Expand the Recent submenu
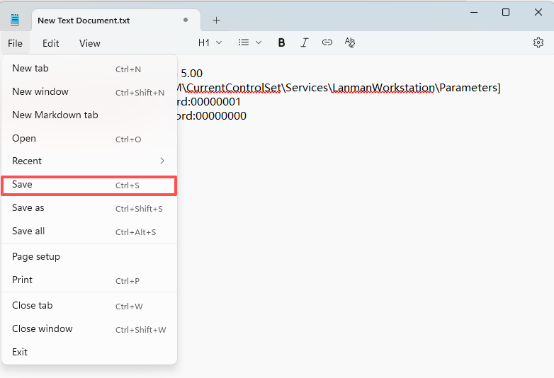The image size is (554, 378). point(89,161)
